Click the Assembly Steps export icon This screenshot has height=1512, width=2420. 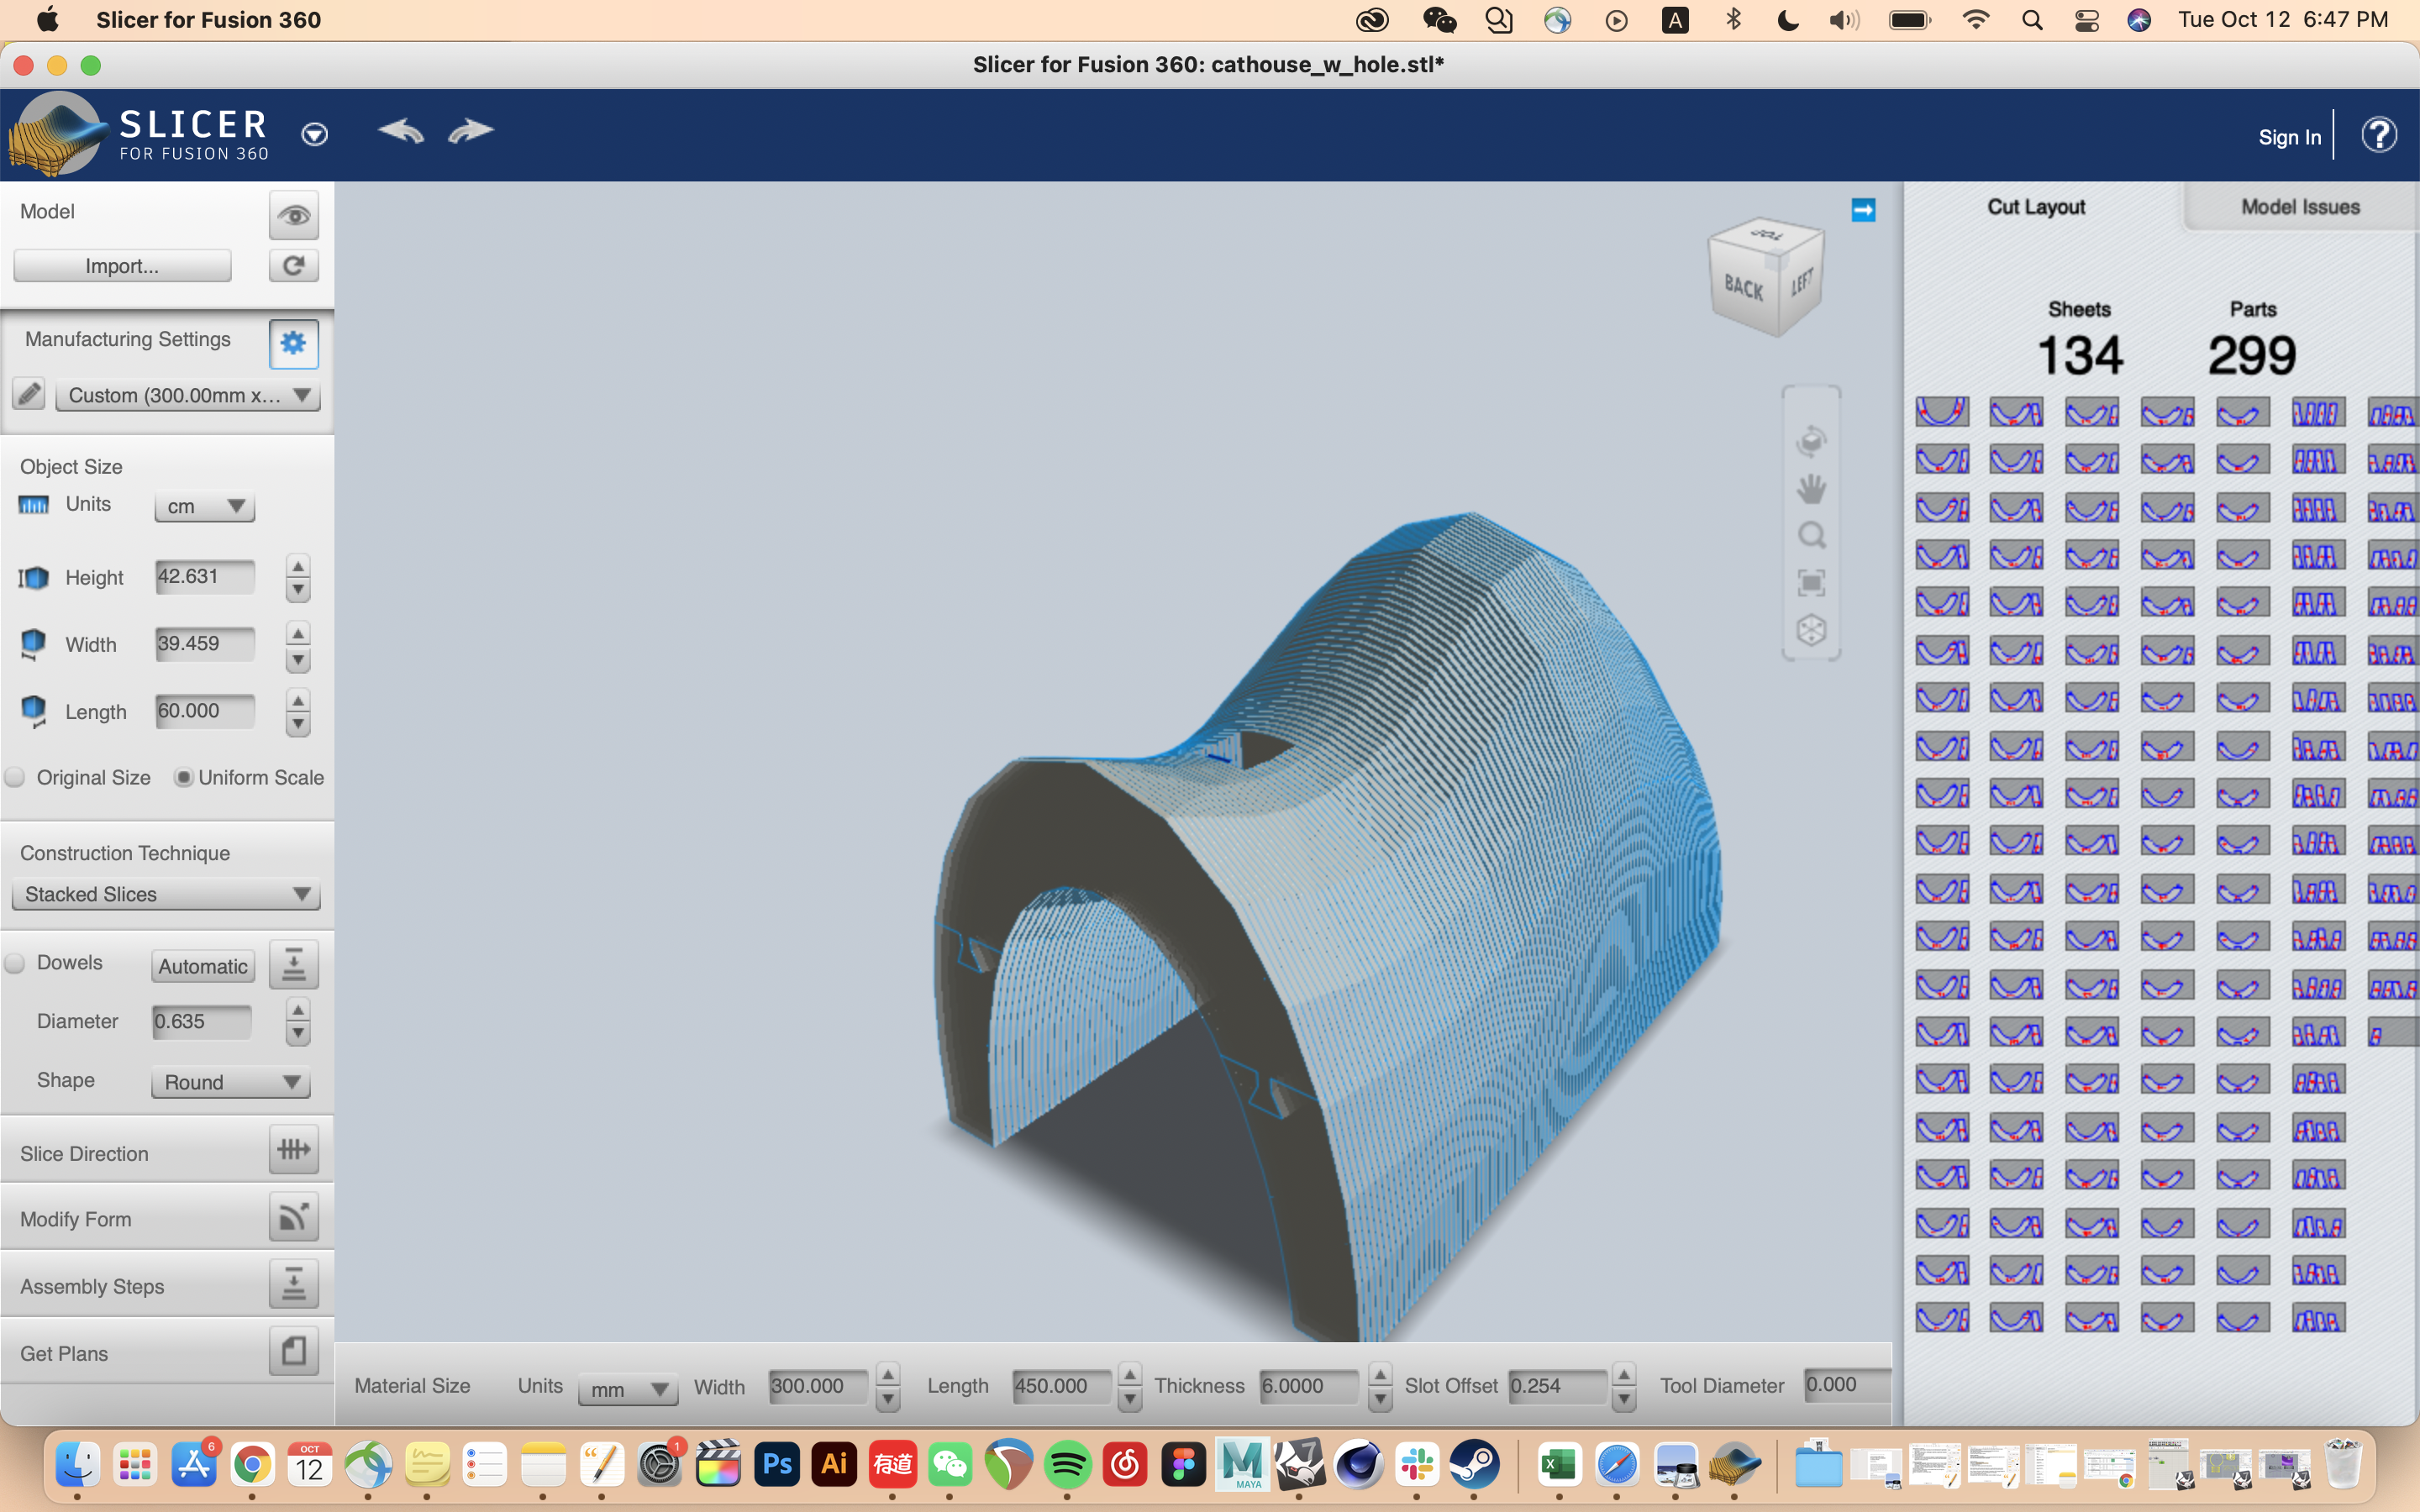(x=293, y=1283)
